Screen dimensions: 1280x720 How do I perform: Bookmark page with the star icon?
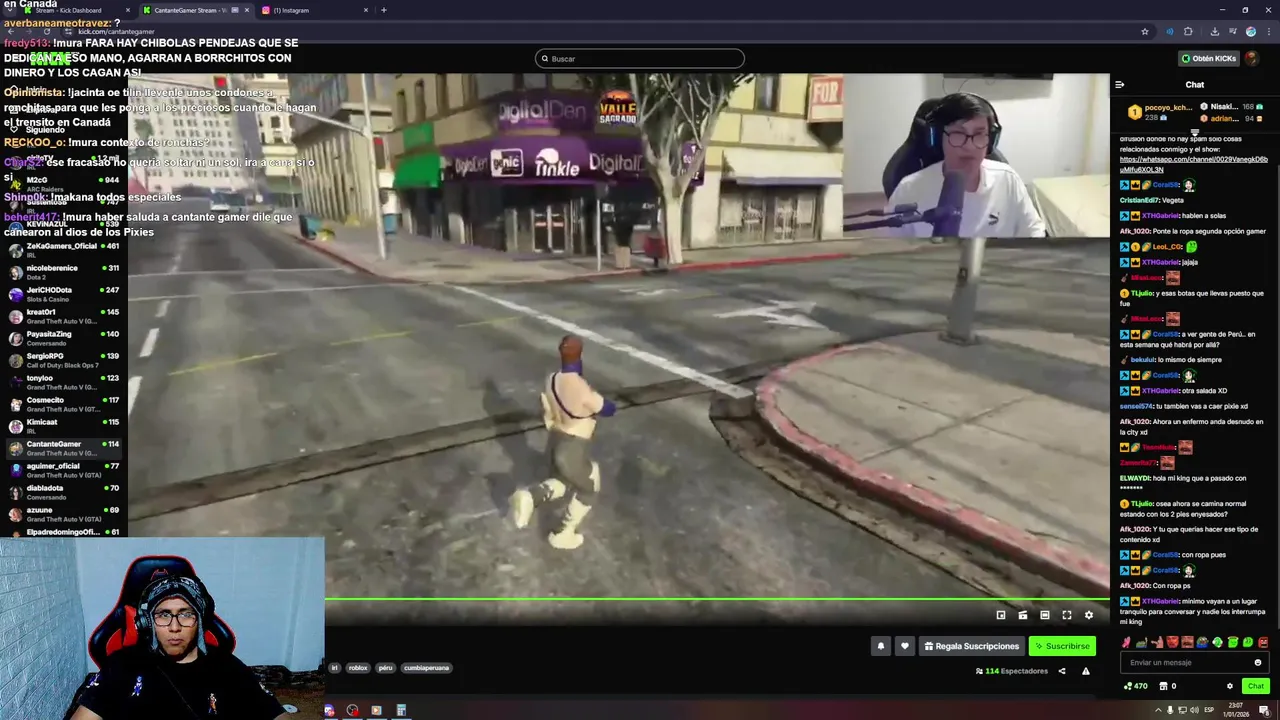[1145, 31]
